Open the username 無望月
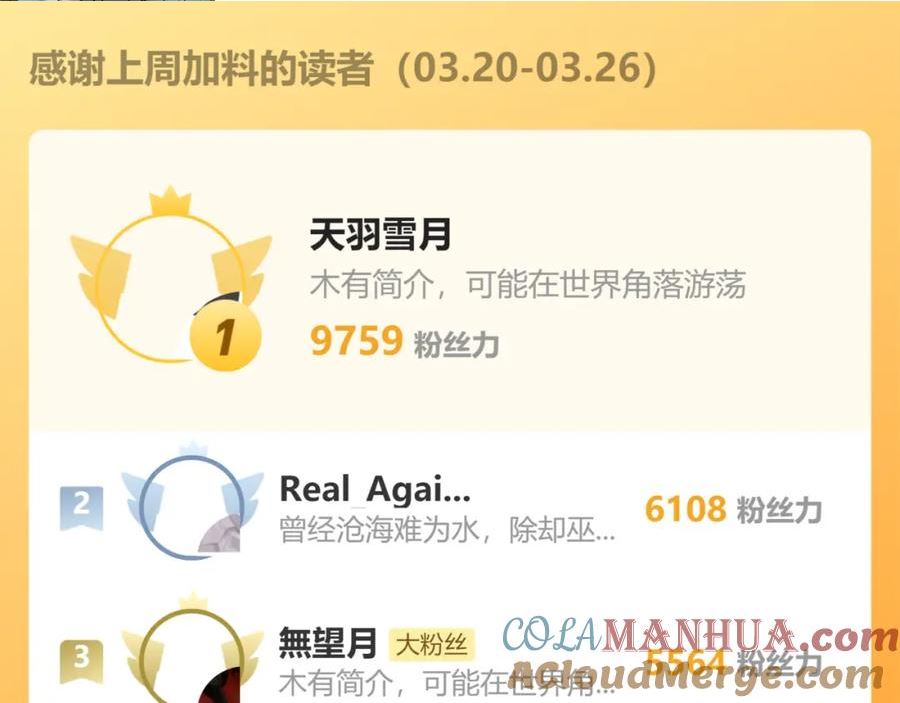900x703 pixels. pyautogui.click(x=328, y=643)
